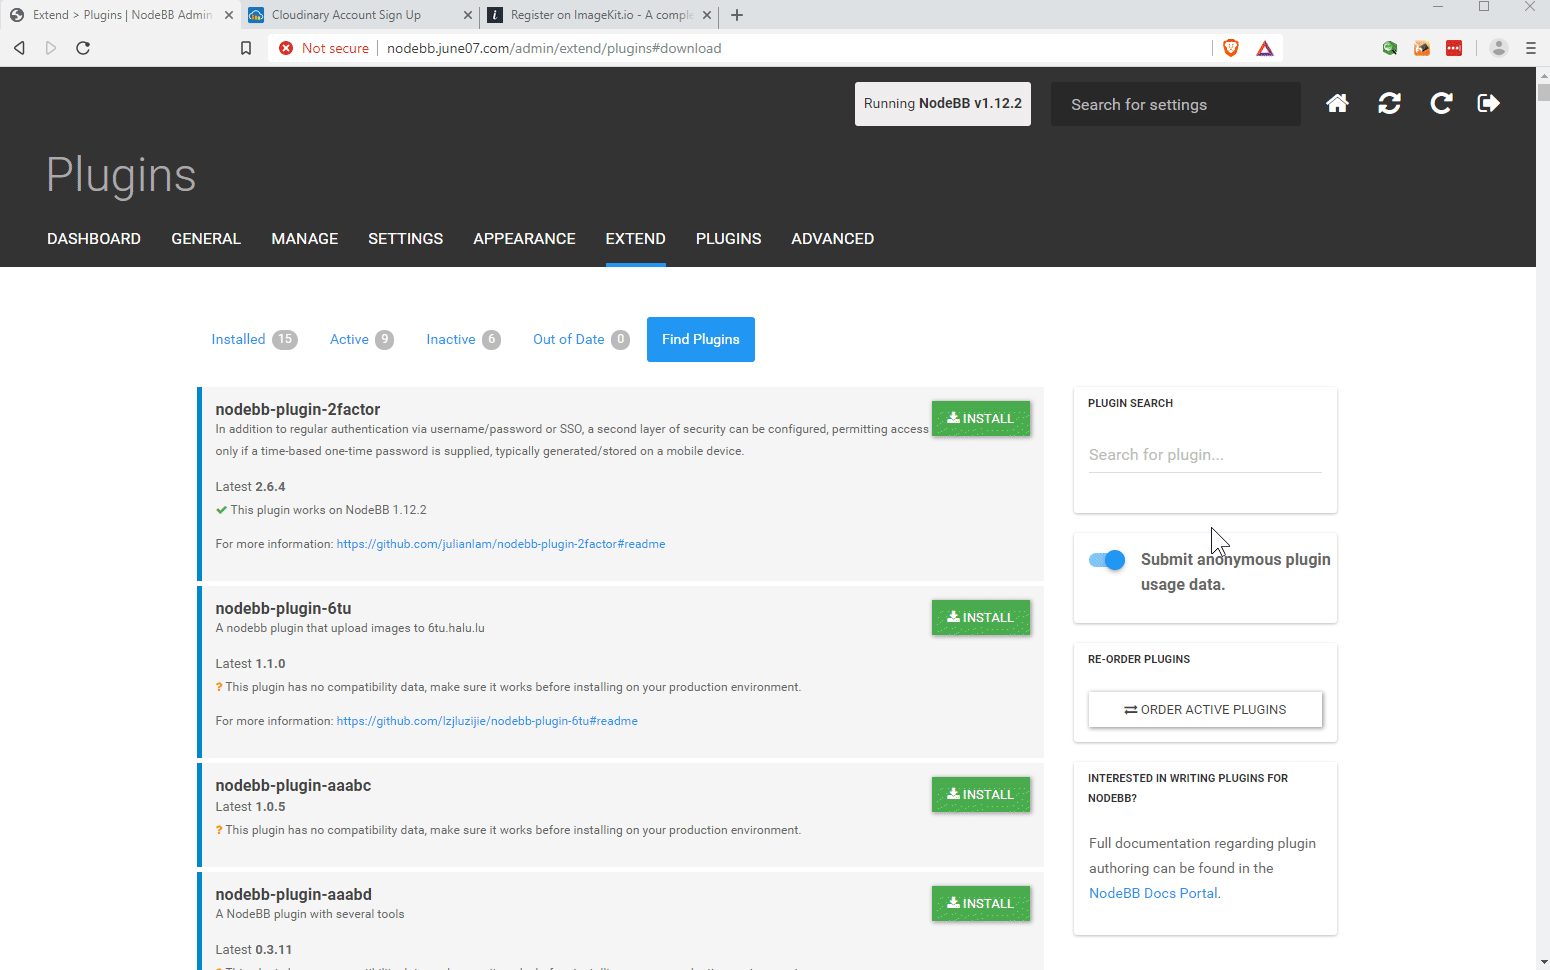Install nodebb-plugin-6tu

(x=981, y=617)
